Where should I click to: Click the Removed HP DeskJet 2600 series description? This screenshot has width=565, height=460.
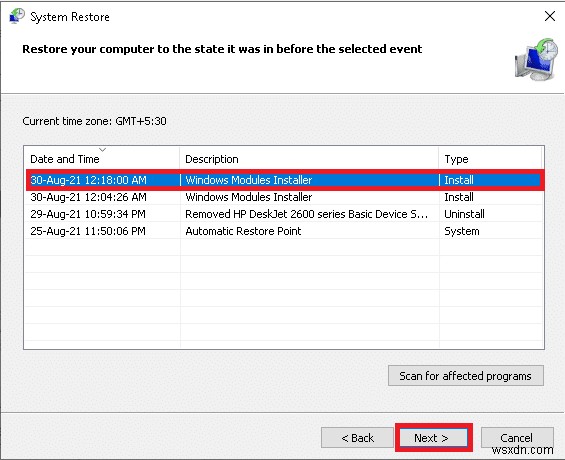point(306,214)
